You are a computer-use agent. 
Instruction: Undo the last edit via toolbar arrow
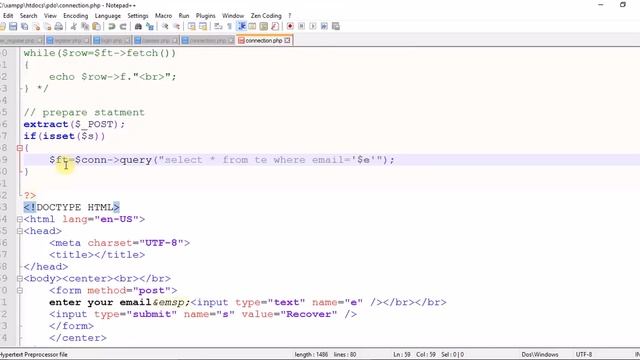coord(111,27)
